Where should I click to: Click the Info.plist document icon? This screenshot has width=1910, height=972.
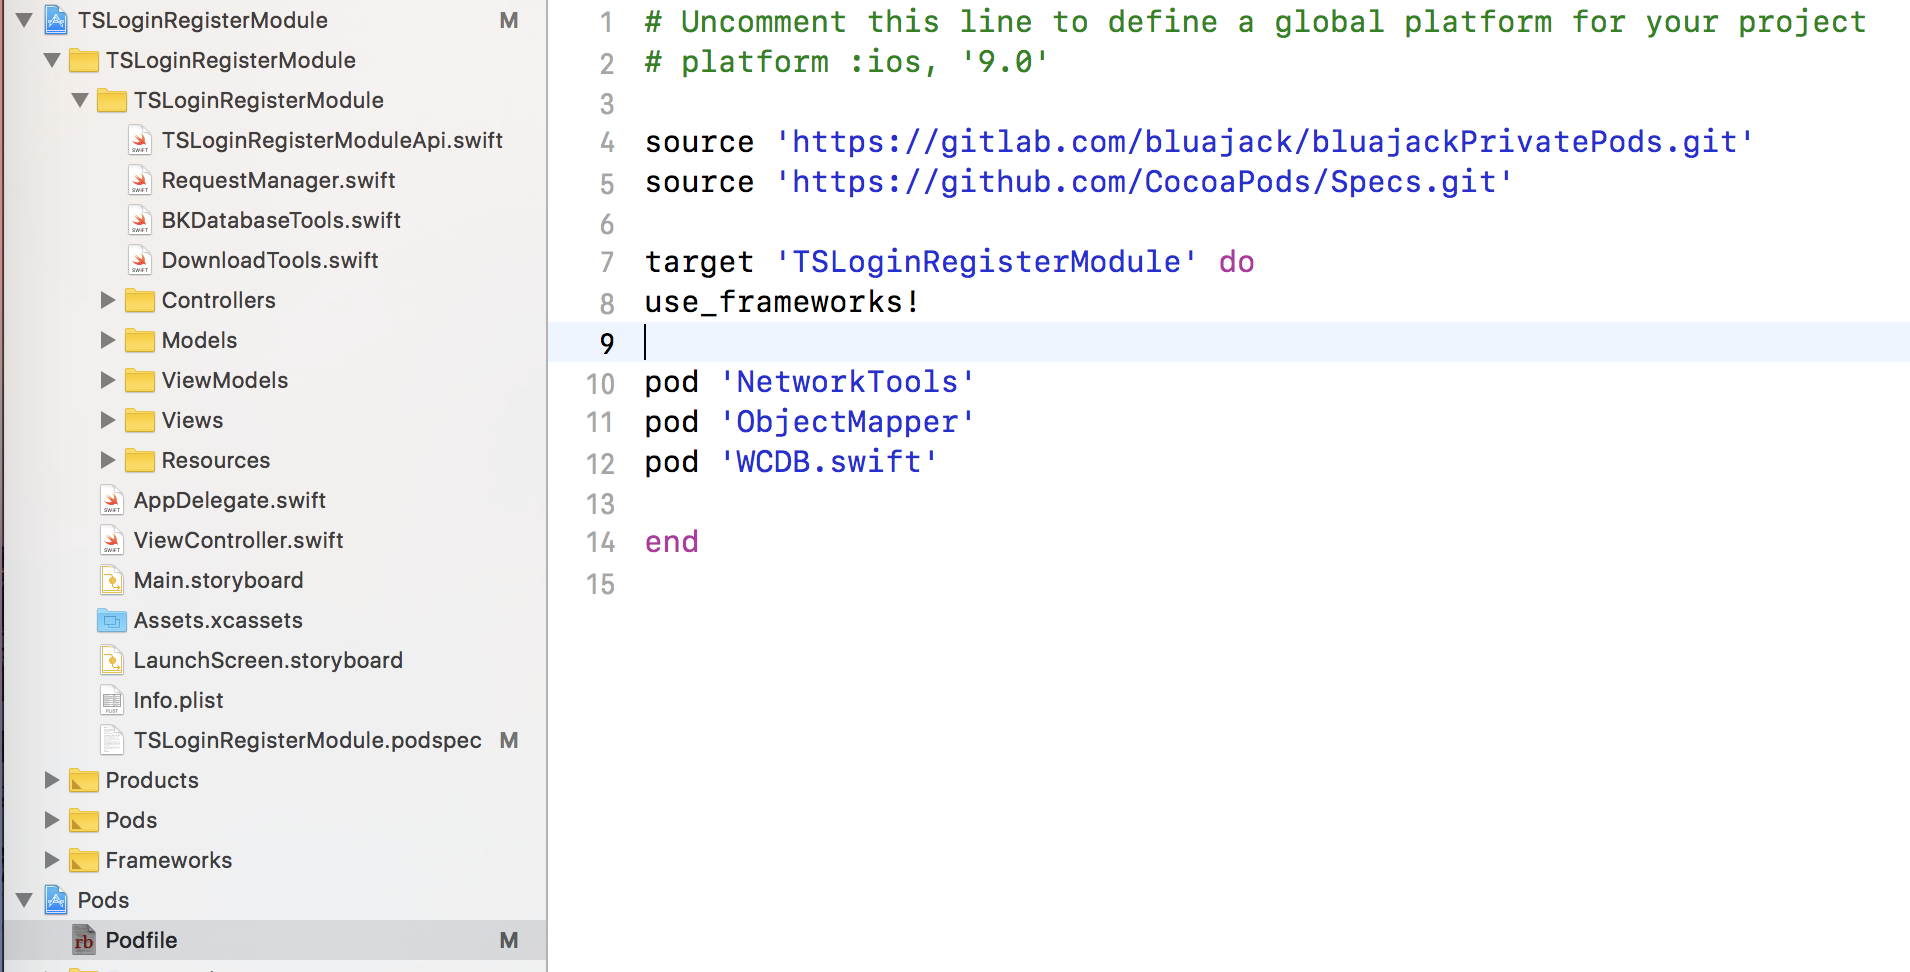111,700
